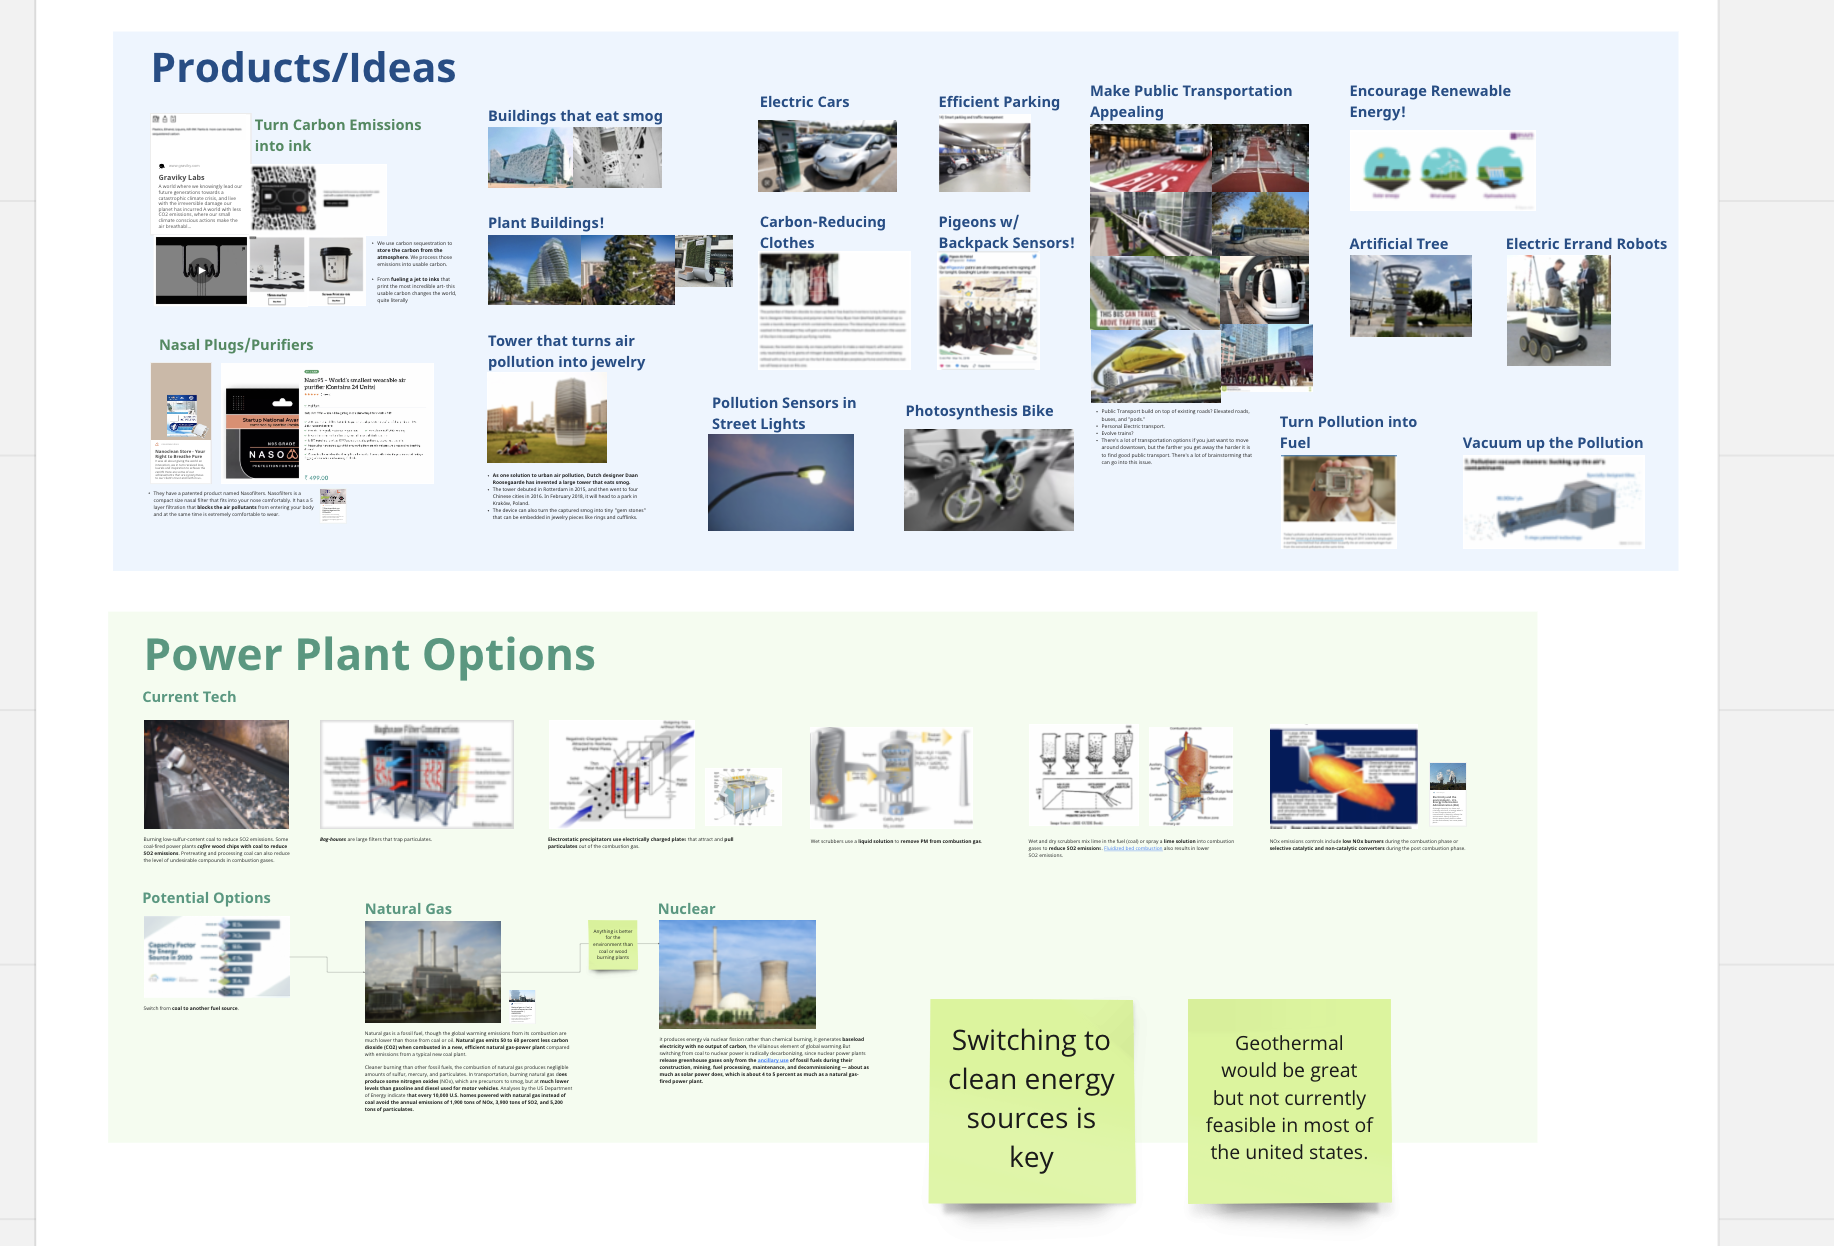Select the 'Turn Pollution into Fuel' heading

(1348, 432)
